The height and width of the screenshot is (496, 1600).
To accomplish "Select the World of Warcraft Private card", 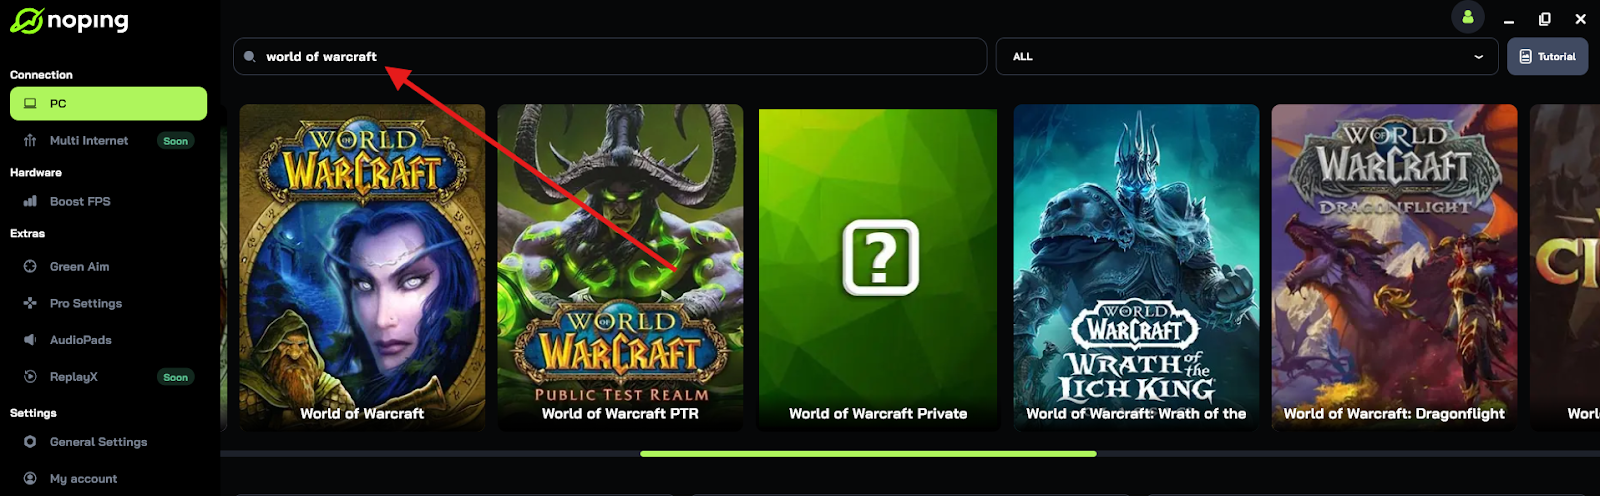I will pos(878,268).
